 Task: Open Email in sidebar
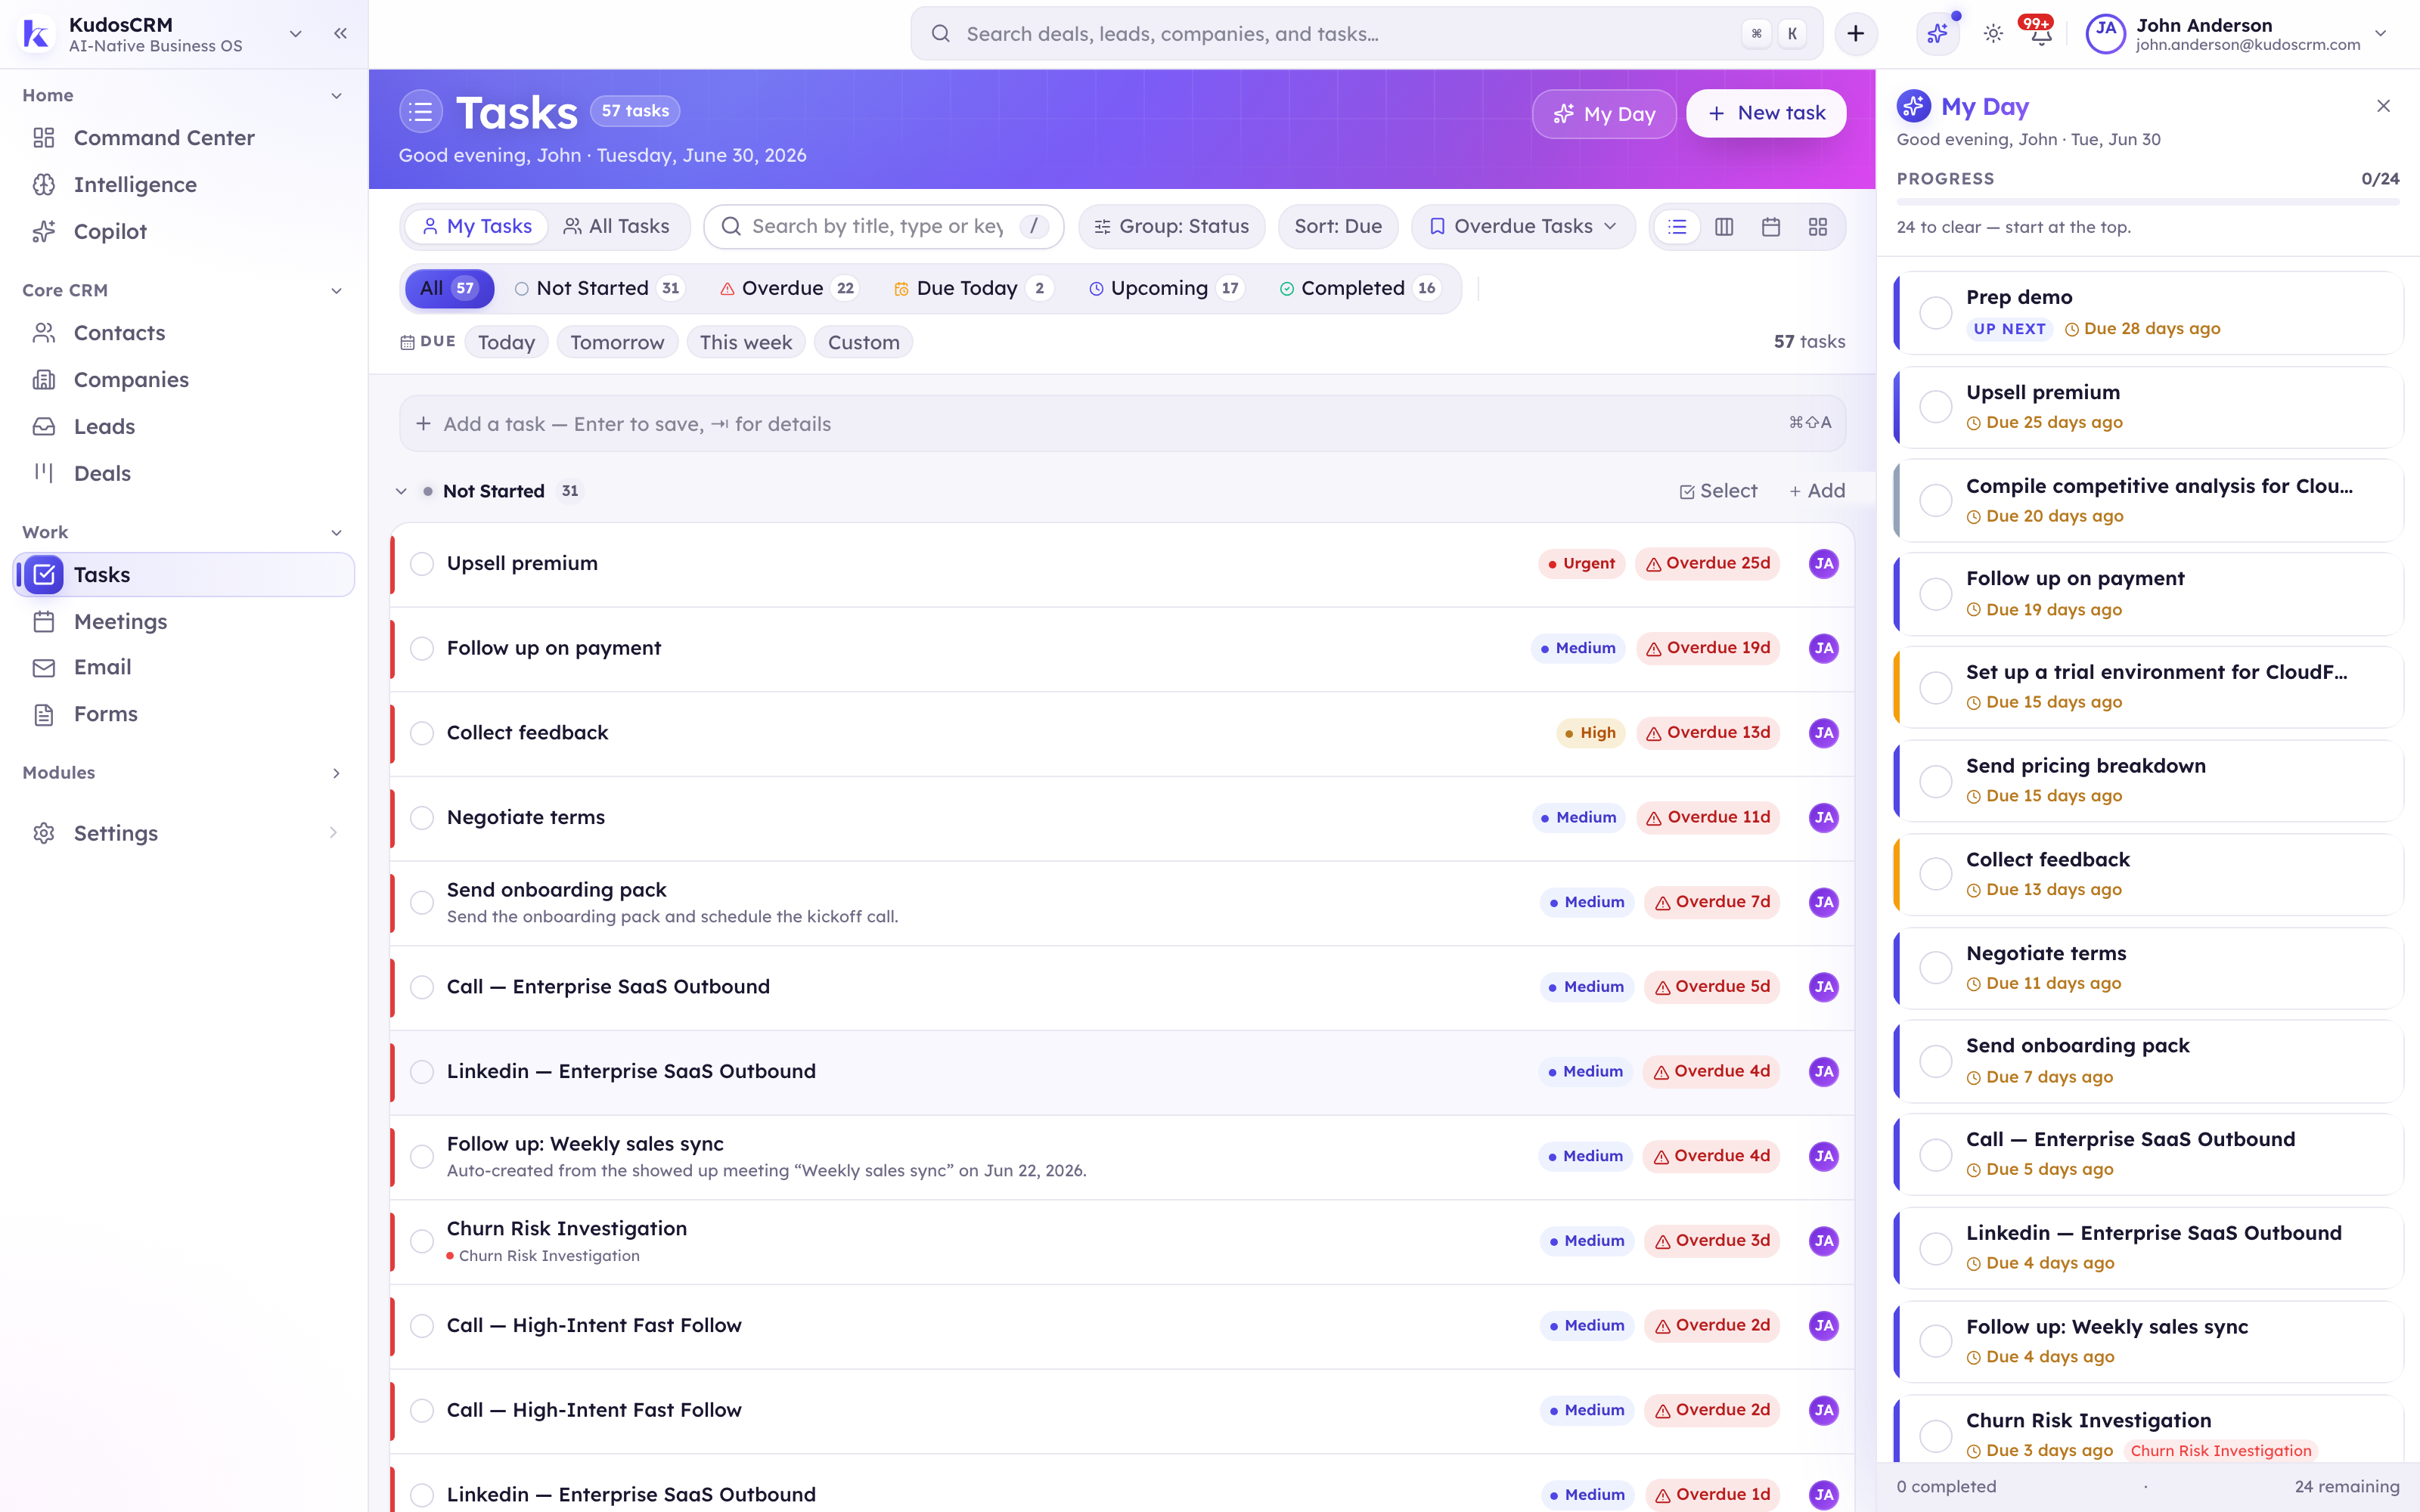coord(184,668)
